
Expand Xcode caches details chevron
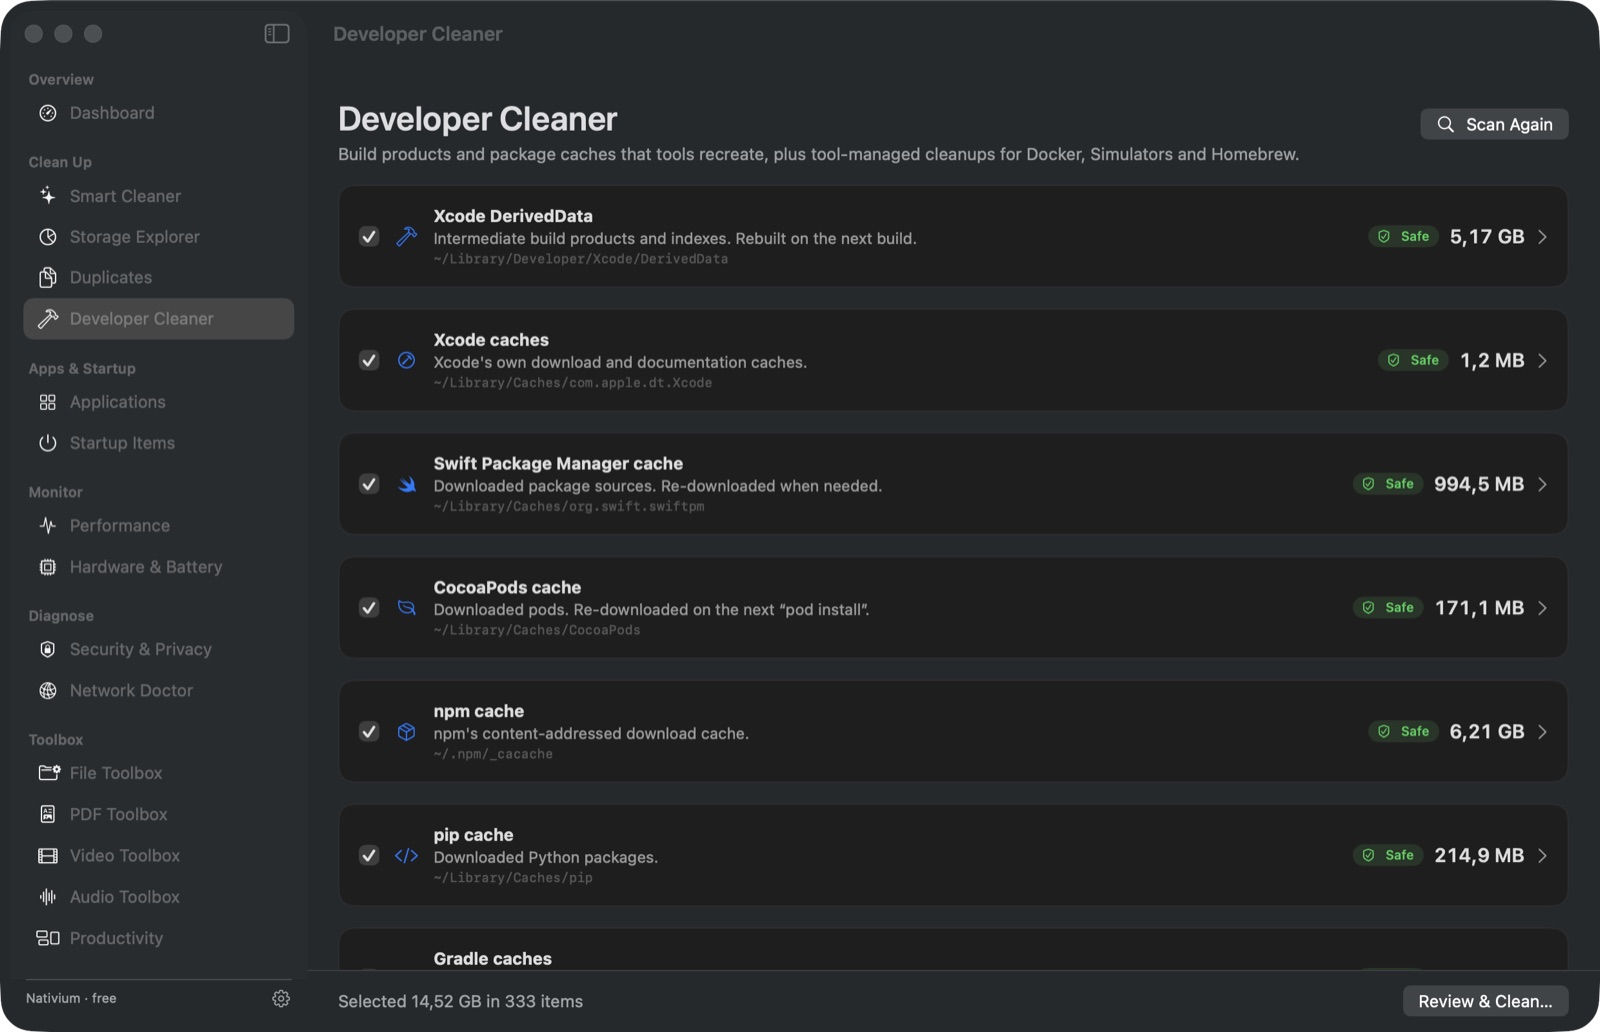click(1543, 360)
